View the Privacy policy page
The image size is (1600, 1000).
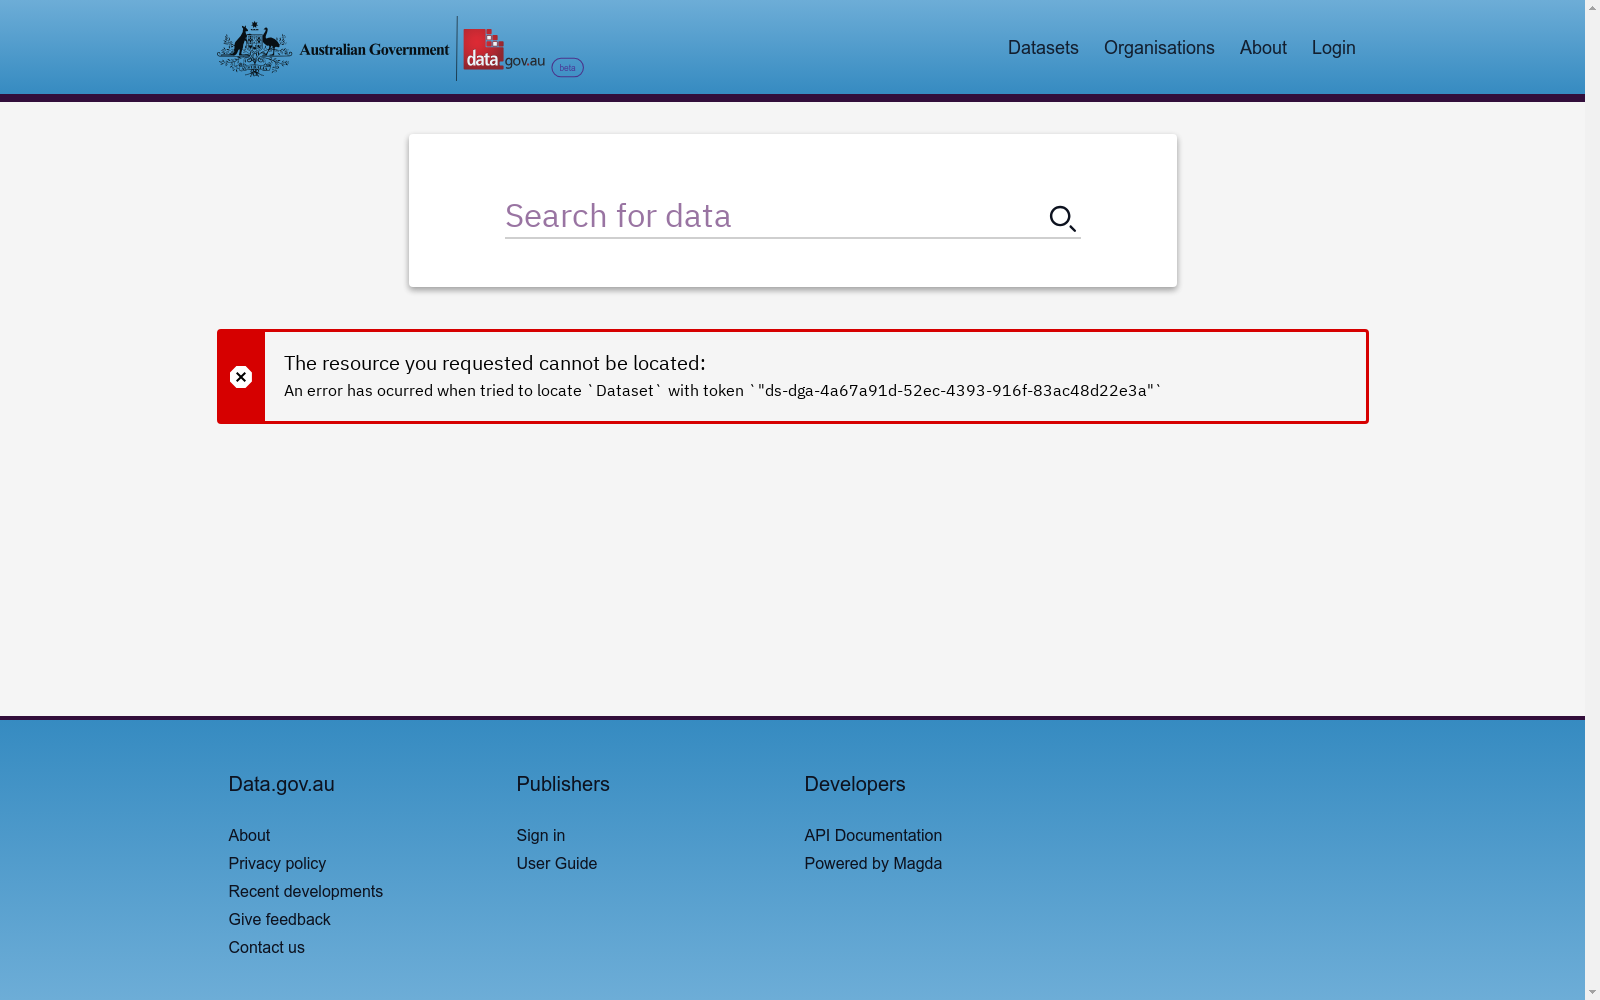point(277,863)
